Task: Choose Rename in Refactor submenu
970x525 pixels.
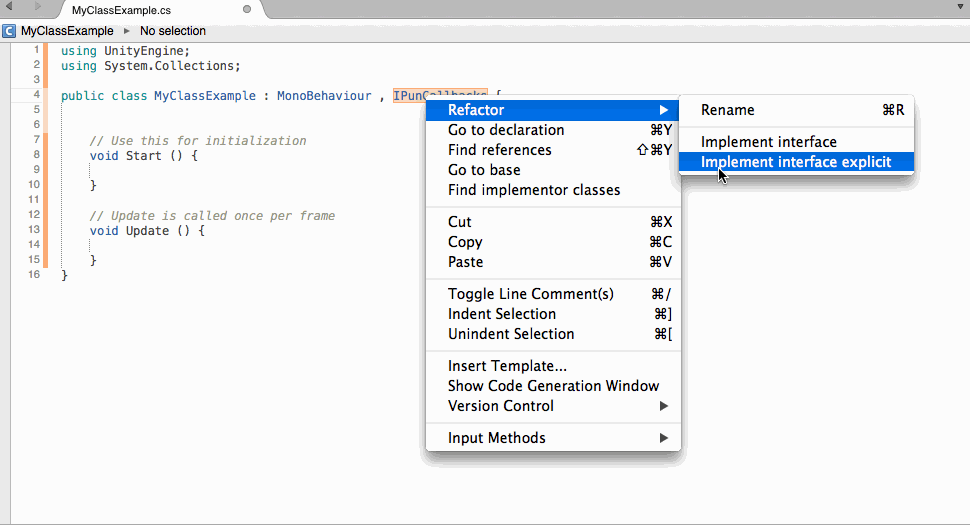Action: (797, 110)
